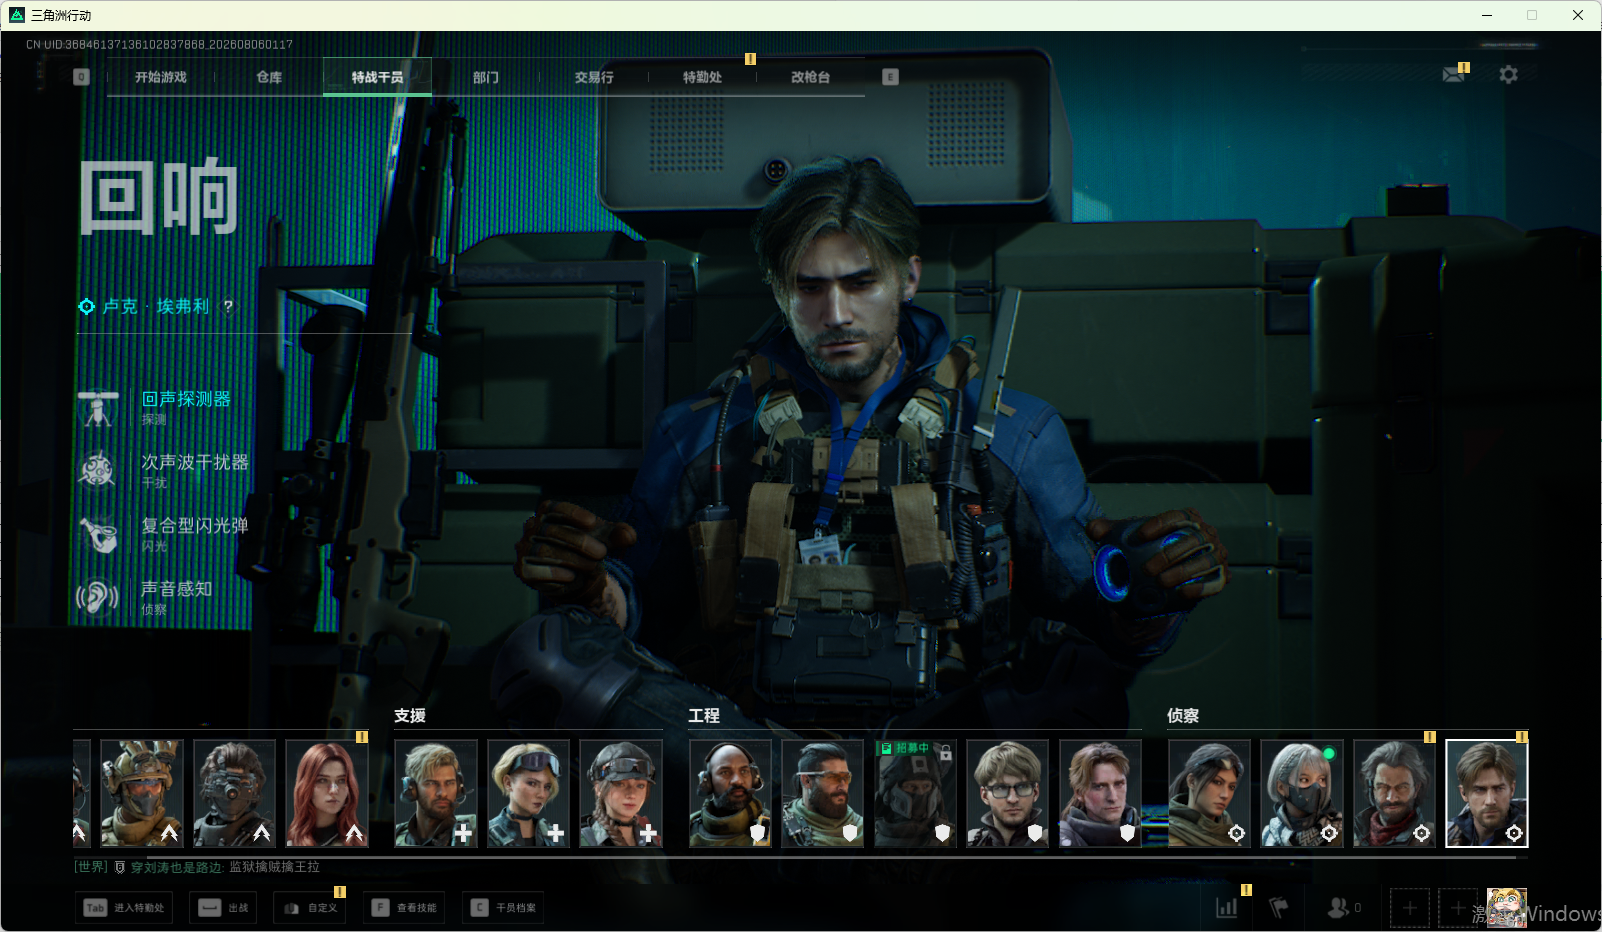Select the 回声探测器 skill icon

coord(98,408)
